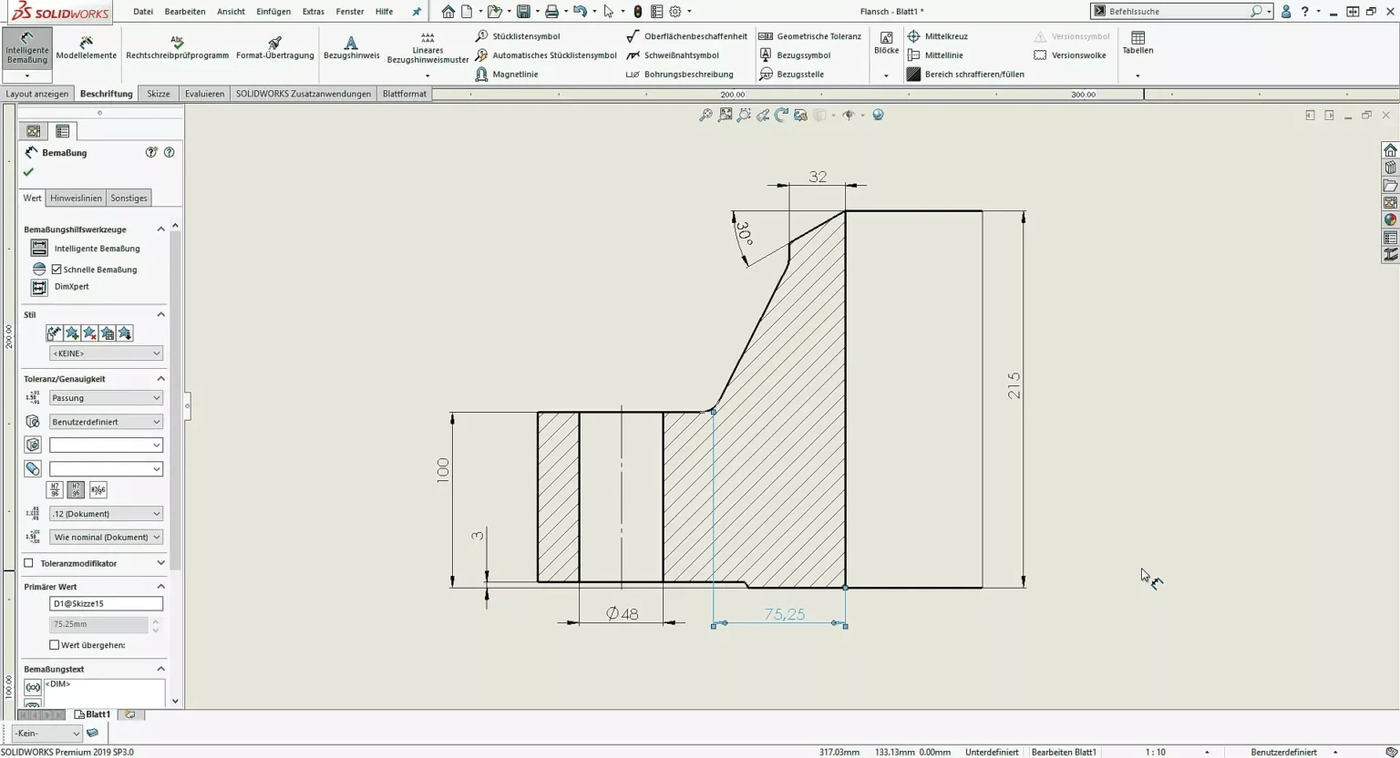Collapse the Toleranz/Genauigkeit section
The image size is (1400, 758).
pyautogui.click(x=160, y=379)
